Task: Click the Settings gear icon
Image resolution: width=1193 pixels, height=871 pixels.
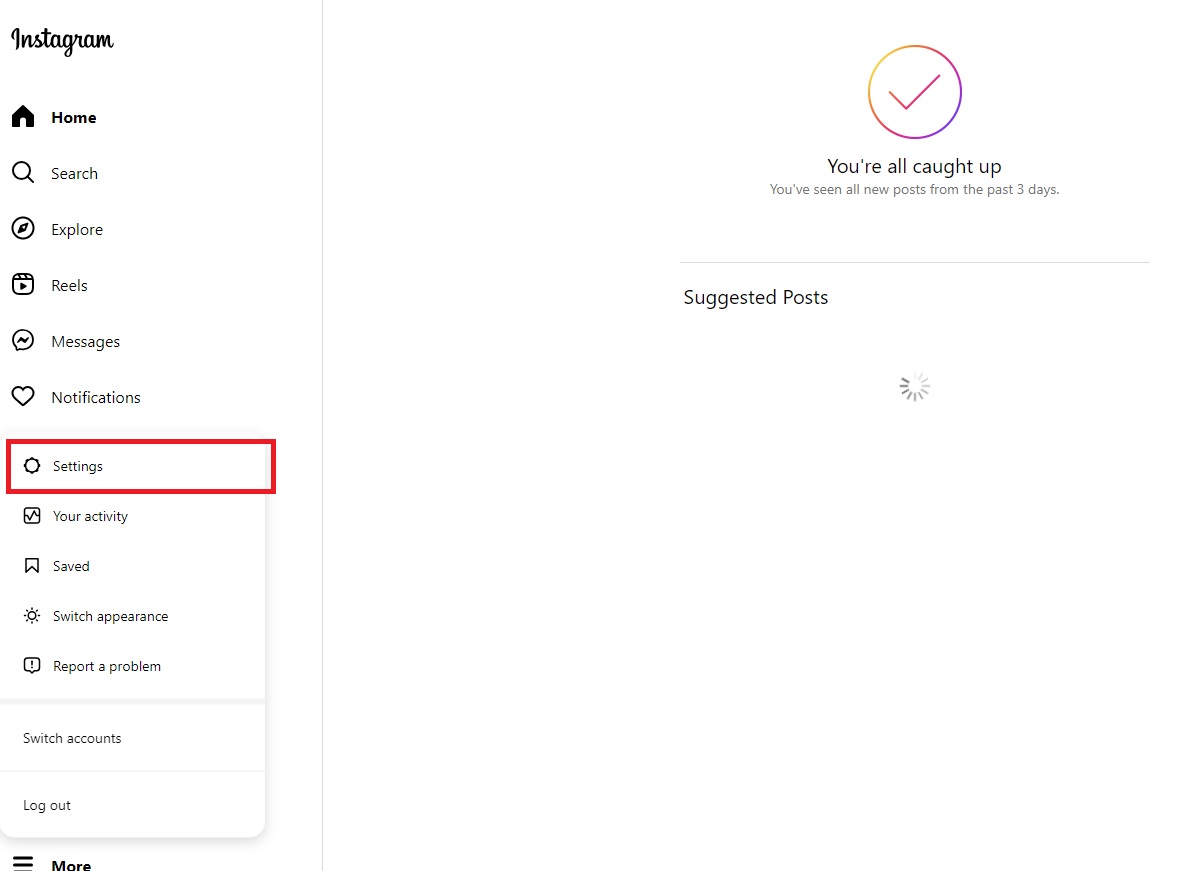Action: coord(32,466)
